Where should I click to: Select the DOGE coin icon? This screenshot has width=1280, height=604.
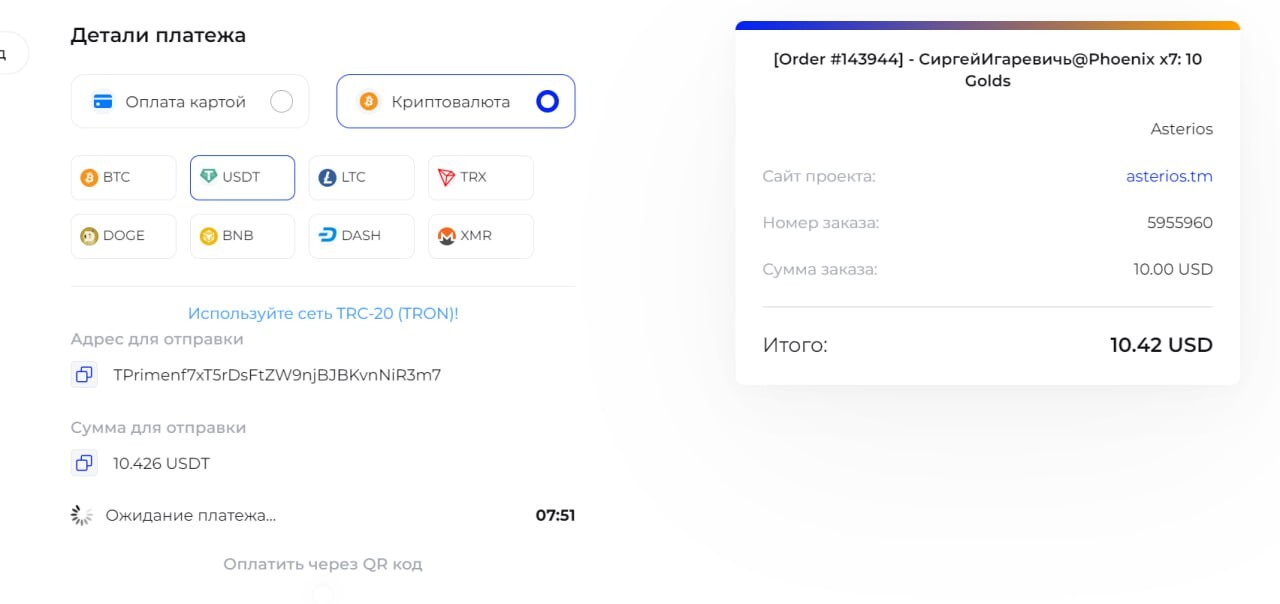(x=90, y=236)
